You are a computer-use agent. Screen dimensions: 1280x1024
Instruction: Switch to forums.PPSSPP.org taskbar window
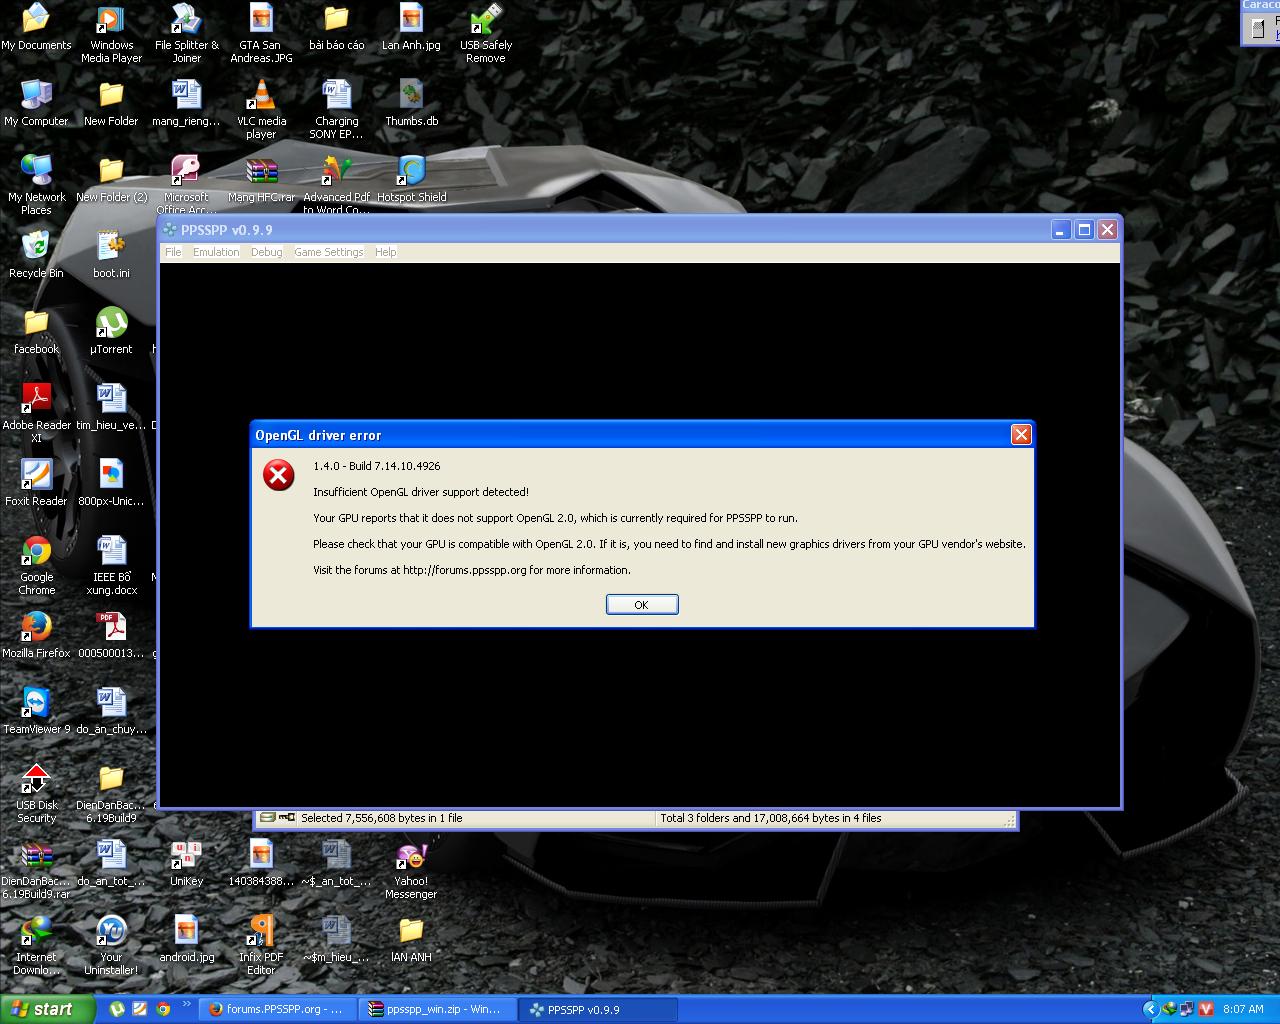[275, 1009]
